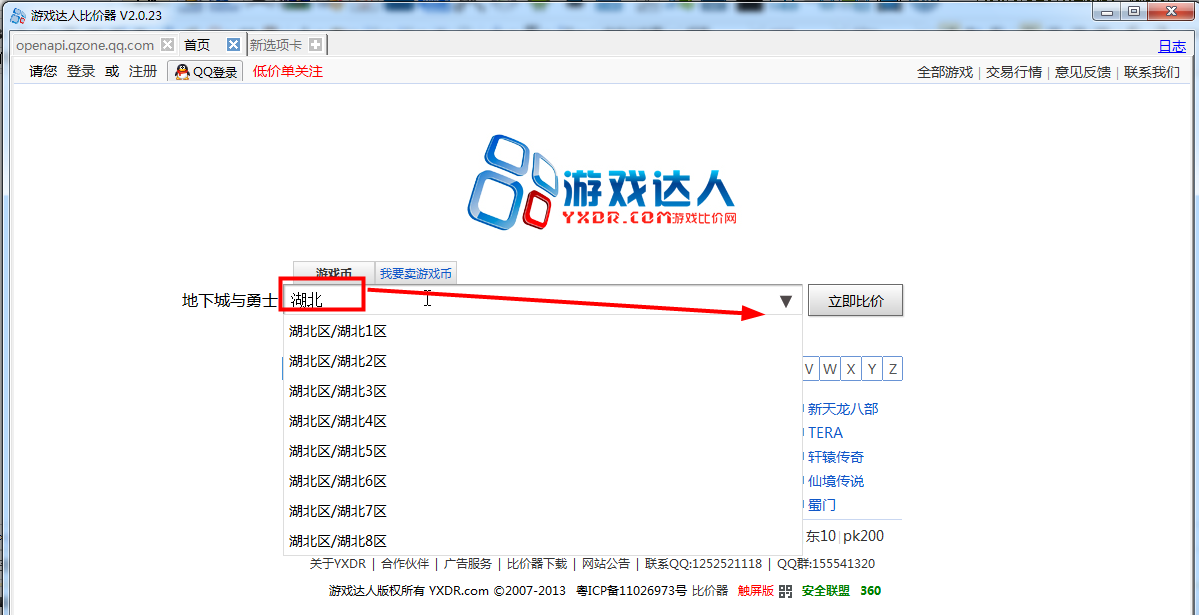Choose 湖北区/湖北2区 from the list
Screen dimensions: 1199x615
pos(543,361)
